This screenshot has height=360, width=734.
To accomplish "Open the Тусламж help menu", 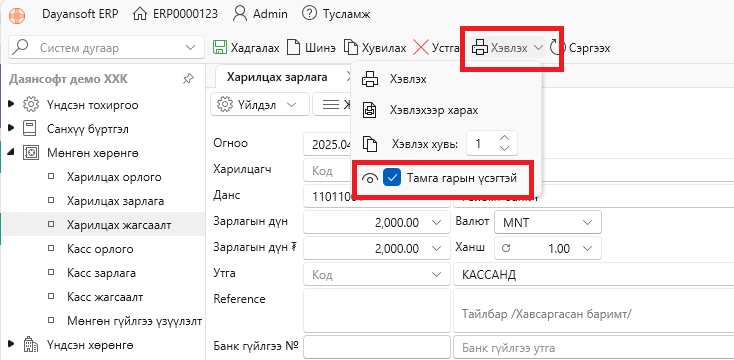I will (336, 14).
